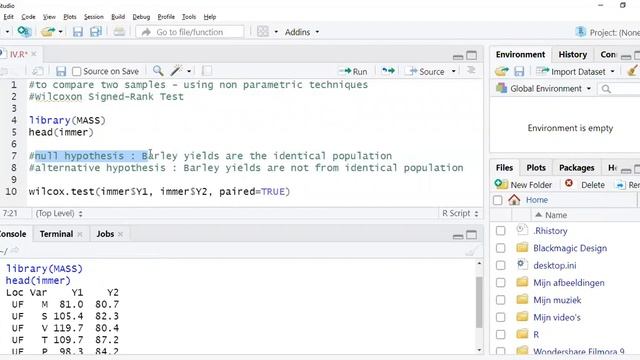Show document outline icon
The width and height of the screenshot is (640, 360).
point(471,71)
